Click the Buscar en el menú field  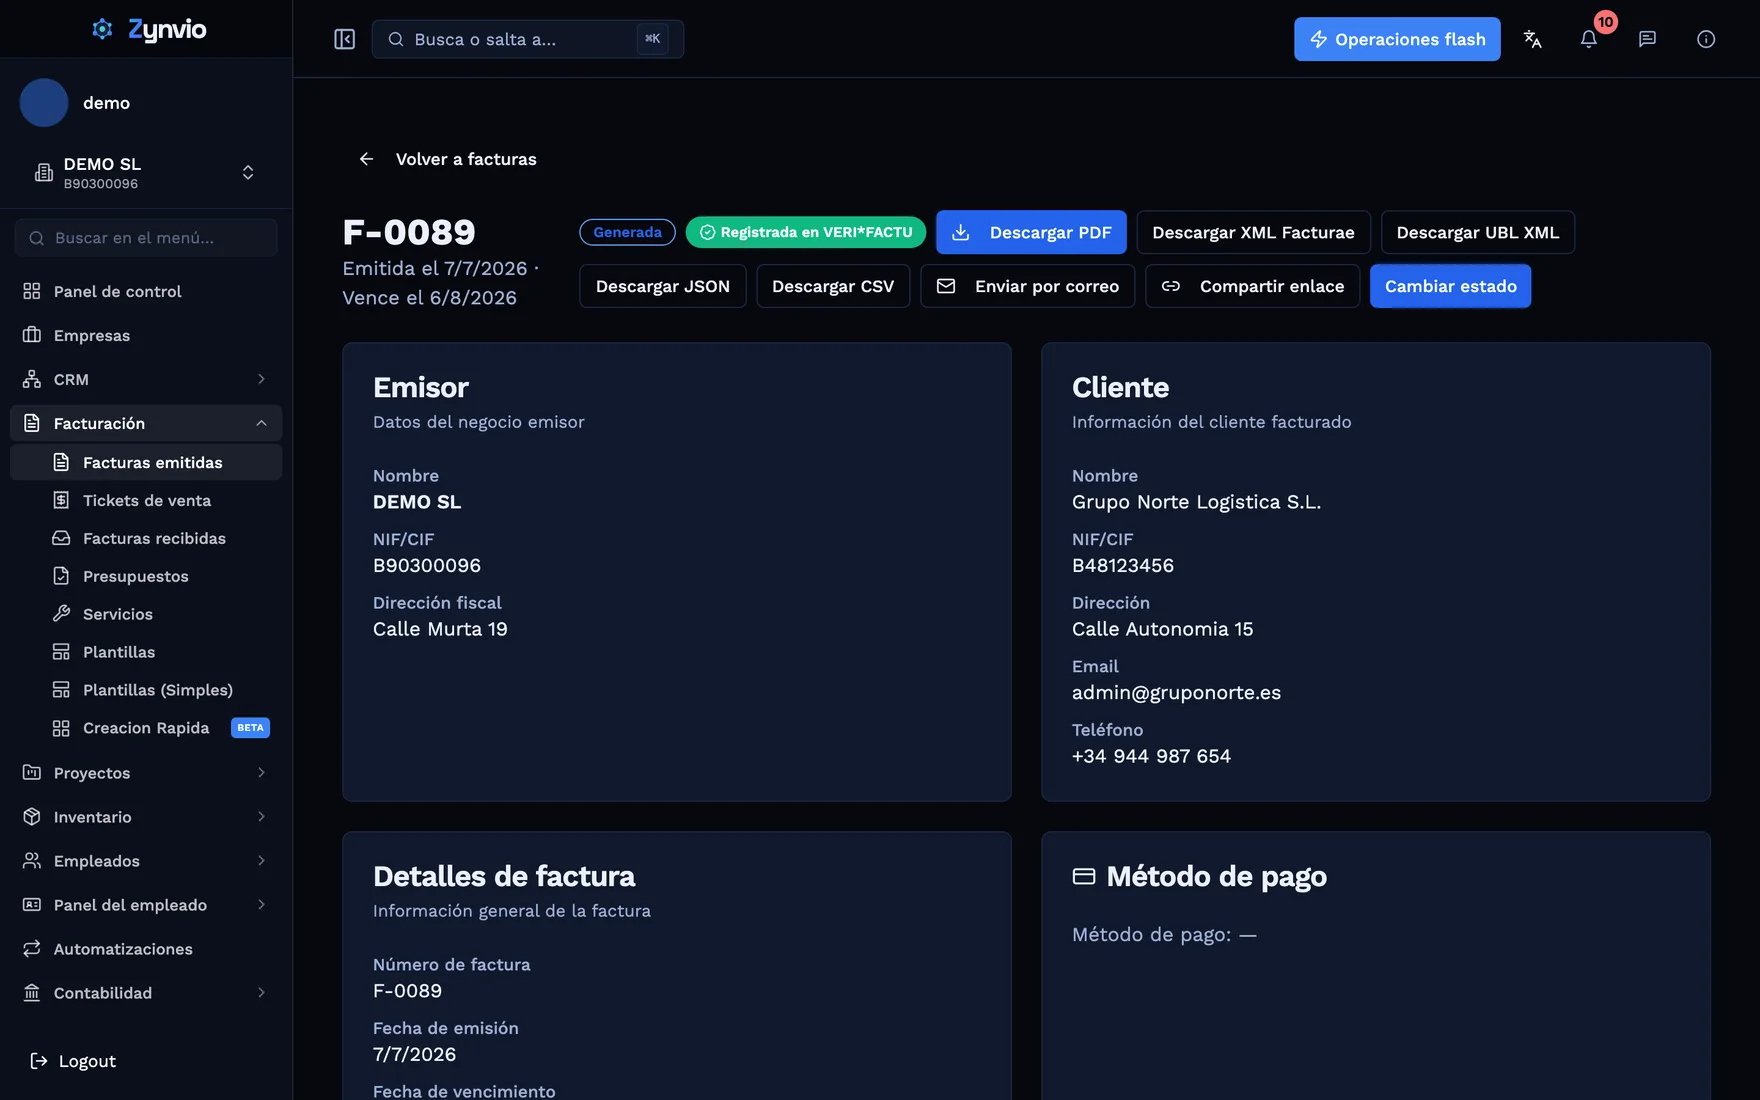click(x=146, y=238)
